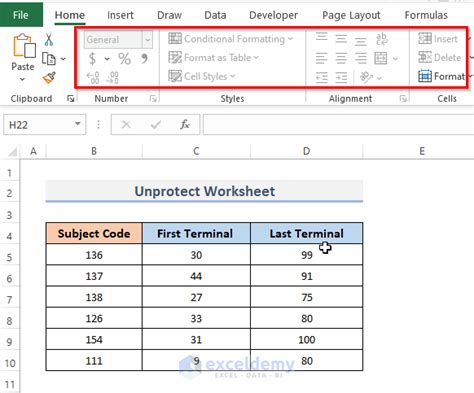This screenshot has height=393, width=474.
Task: Click Increase Indent icon
Action: tap(341, 78)
